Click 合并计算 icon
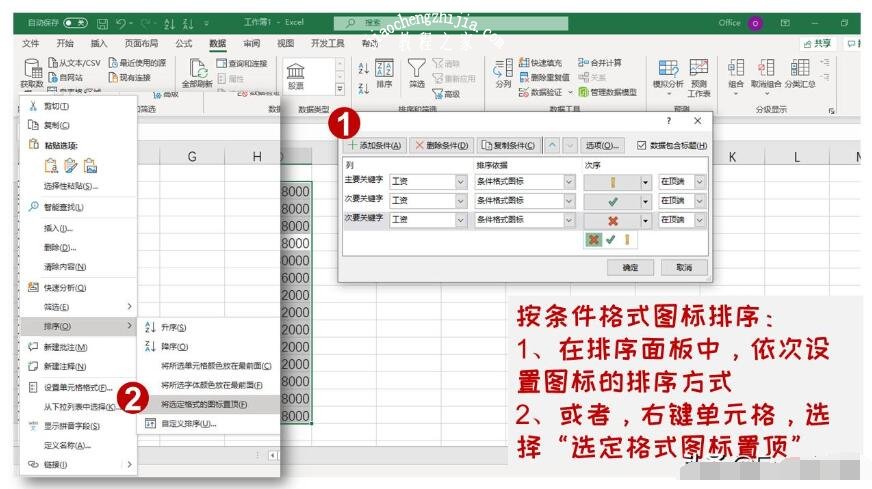The width and height of the screenshot is (872, 489). click(x=583, y=62)
